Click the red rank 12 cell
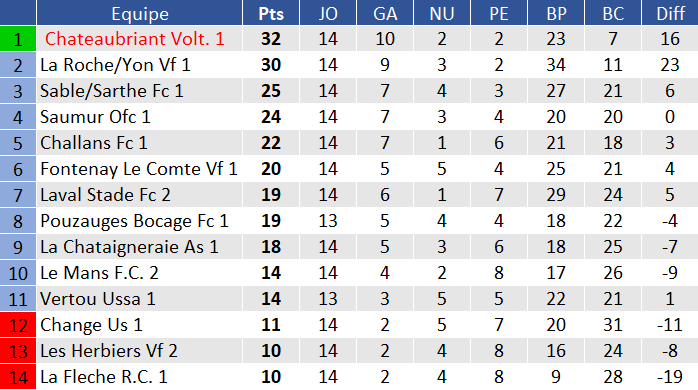 [x=18, y=325]
